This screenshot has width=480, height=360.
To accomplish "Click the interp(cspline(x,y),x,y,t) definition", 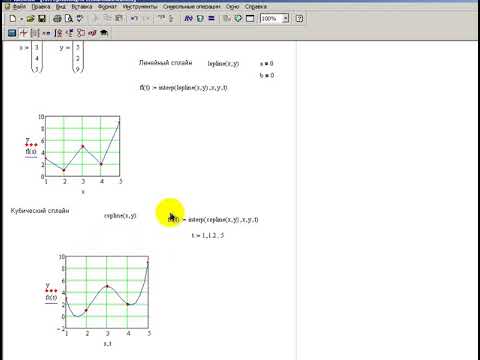I will (213, 220).
